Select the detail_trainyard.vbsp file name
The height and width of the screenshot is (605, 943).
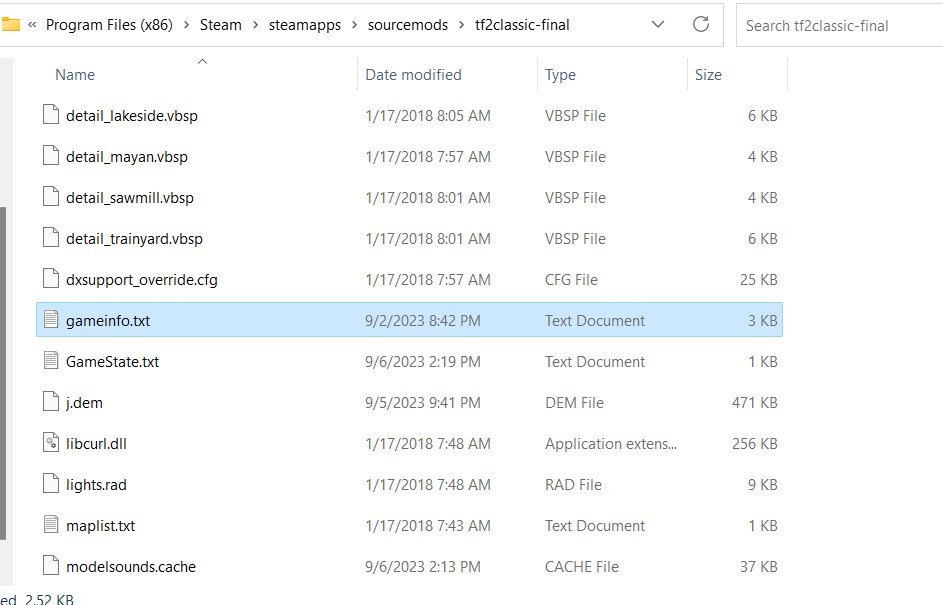pos(134,239)
